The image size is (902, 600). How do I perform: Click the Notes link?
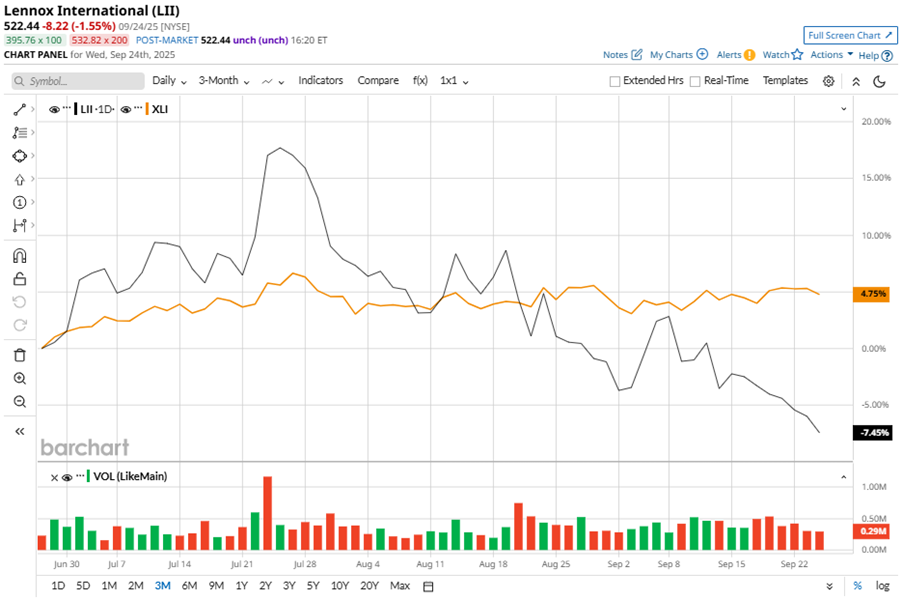coord(615,55)
